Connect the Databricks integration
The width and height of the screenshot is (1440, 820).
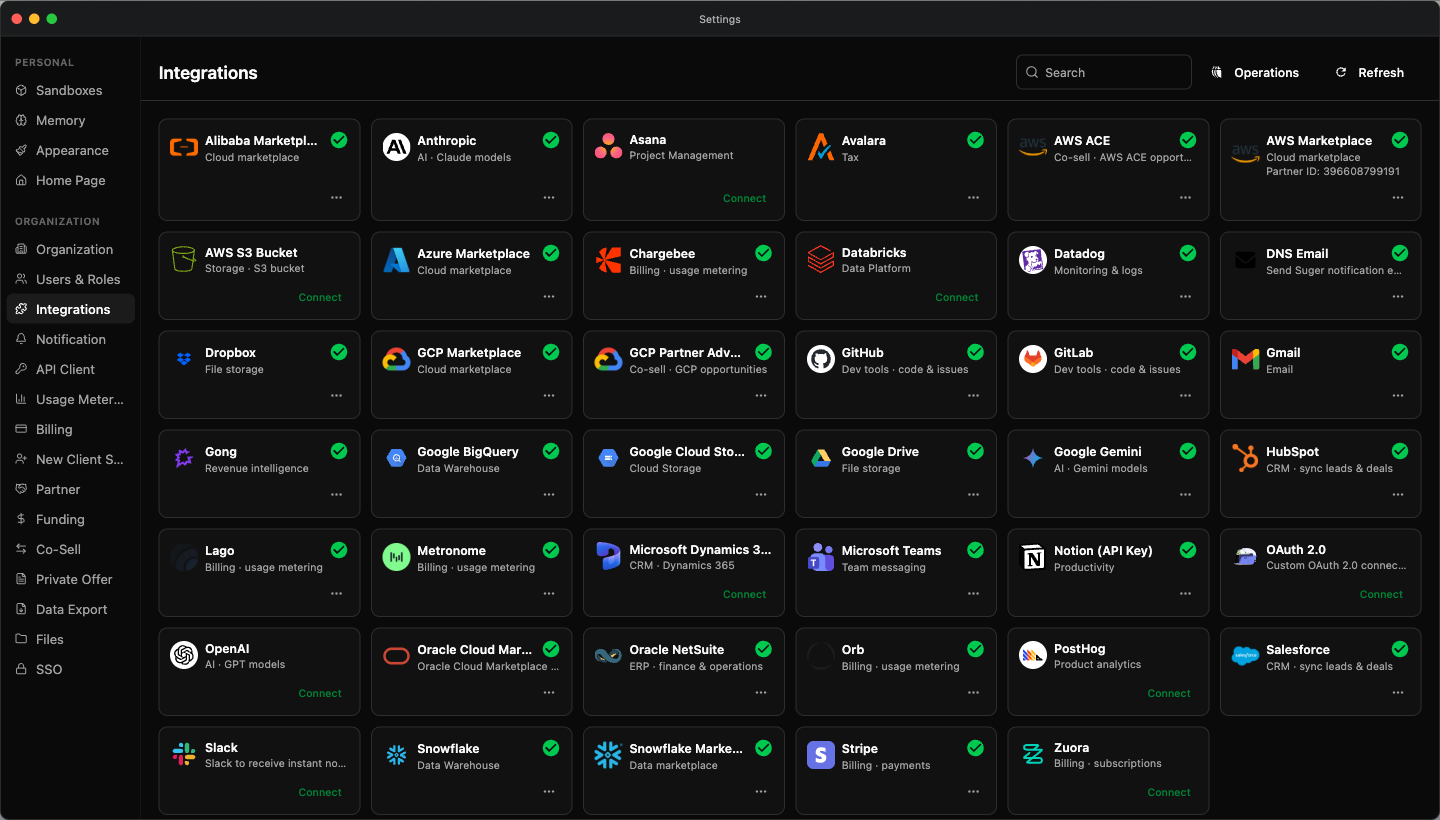pos(957,297)
